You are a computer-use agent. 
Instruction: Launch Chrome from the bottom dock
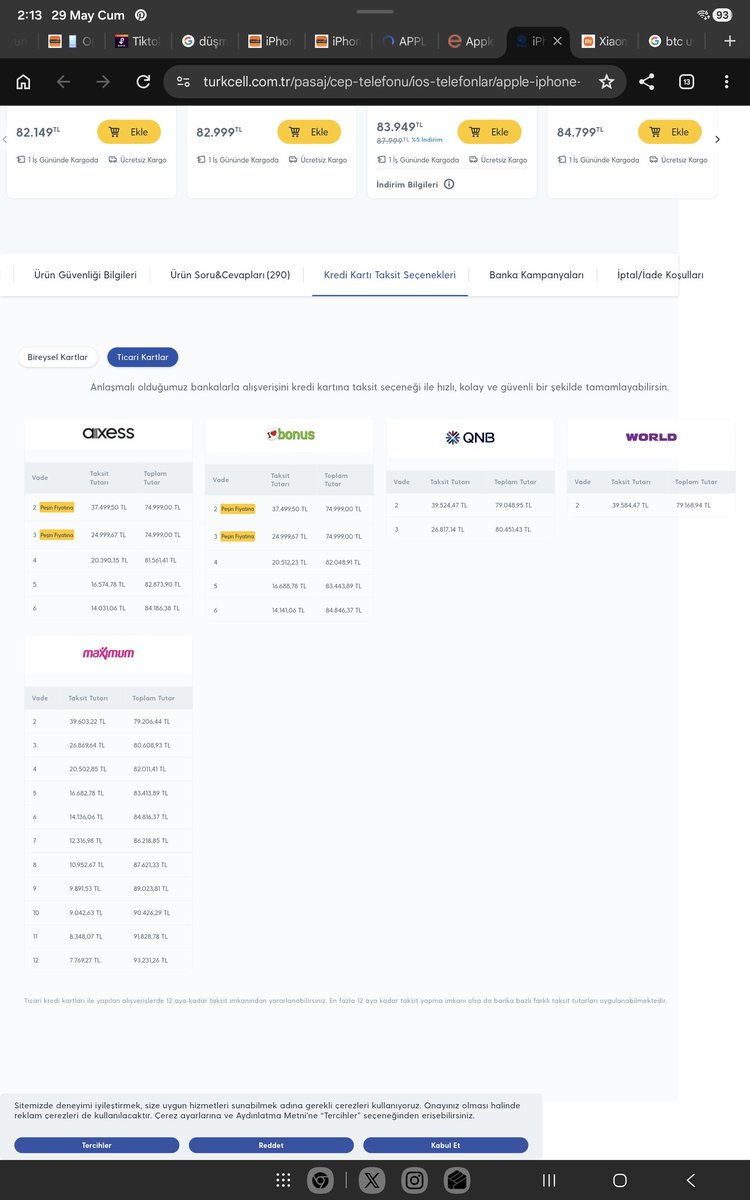tap(320, 1180)
